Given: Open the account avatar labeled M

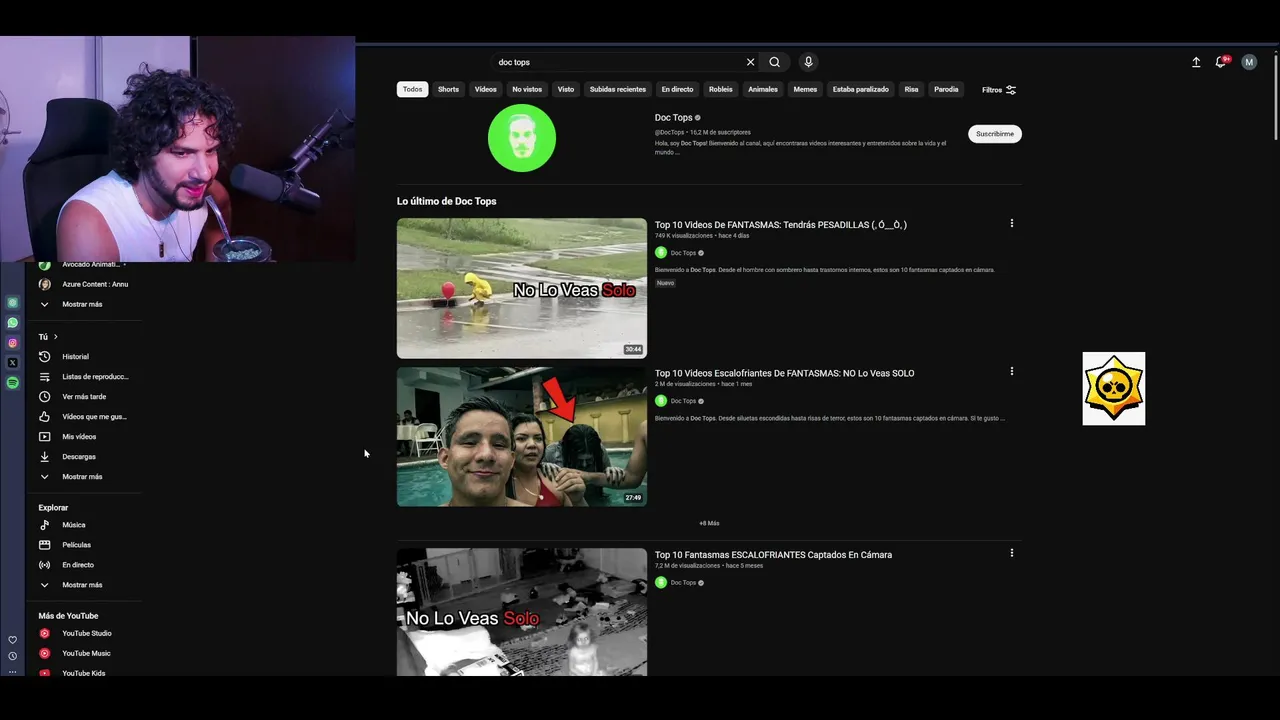Looking at the screenshot, I should pos(1249,62).
